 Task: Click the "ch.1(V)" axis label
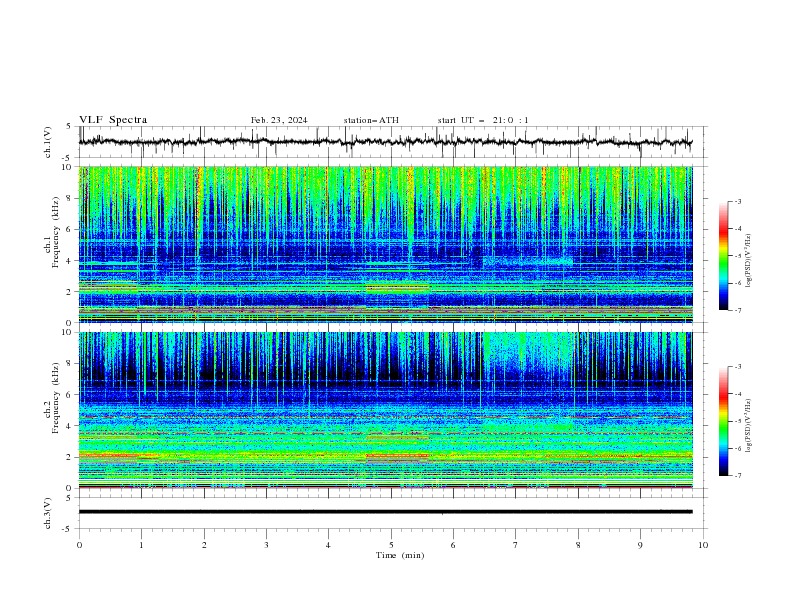click(48, 142)
